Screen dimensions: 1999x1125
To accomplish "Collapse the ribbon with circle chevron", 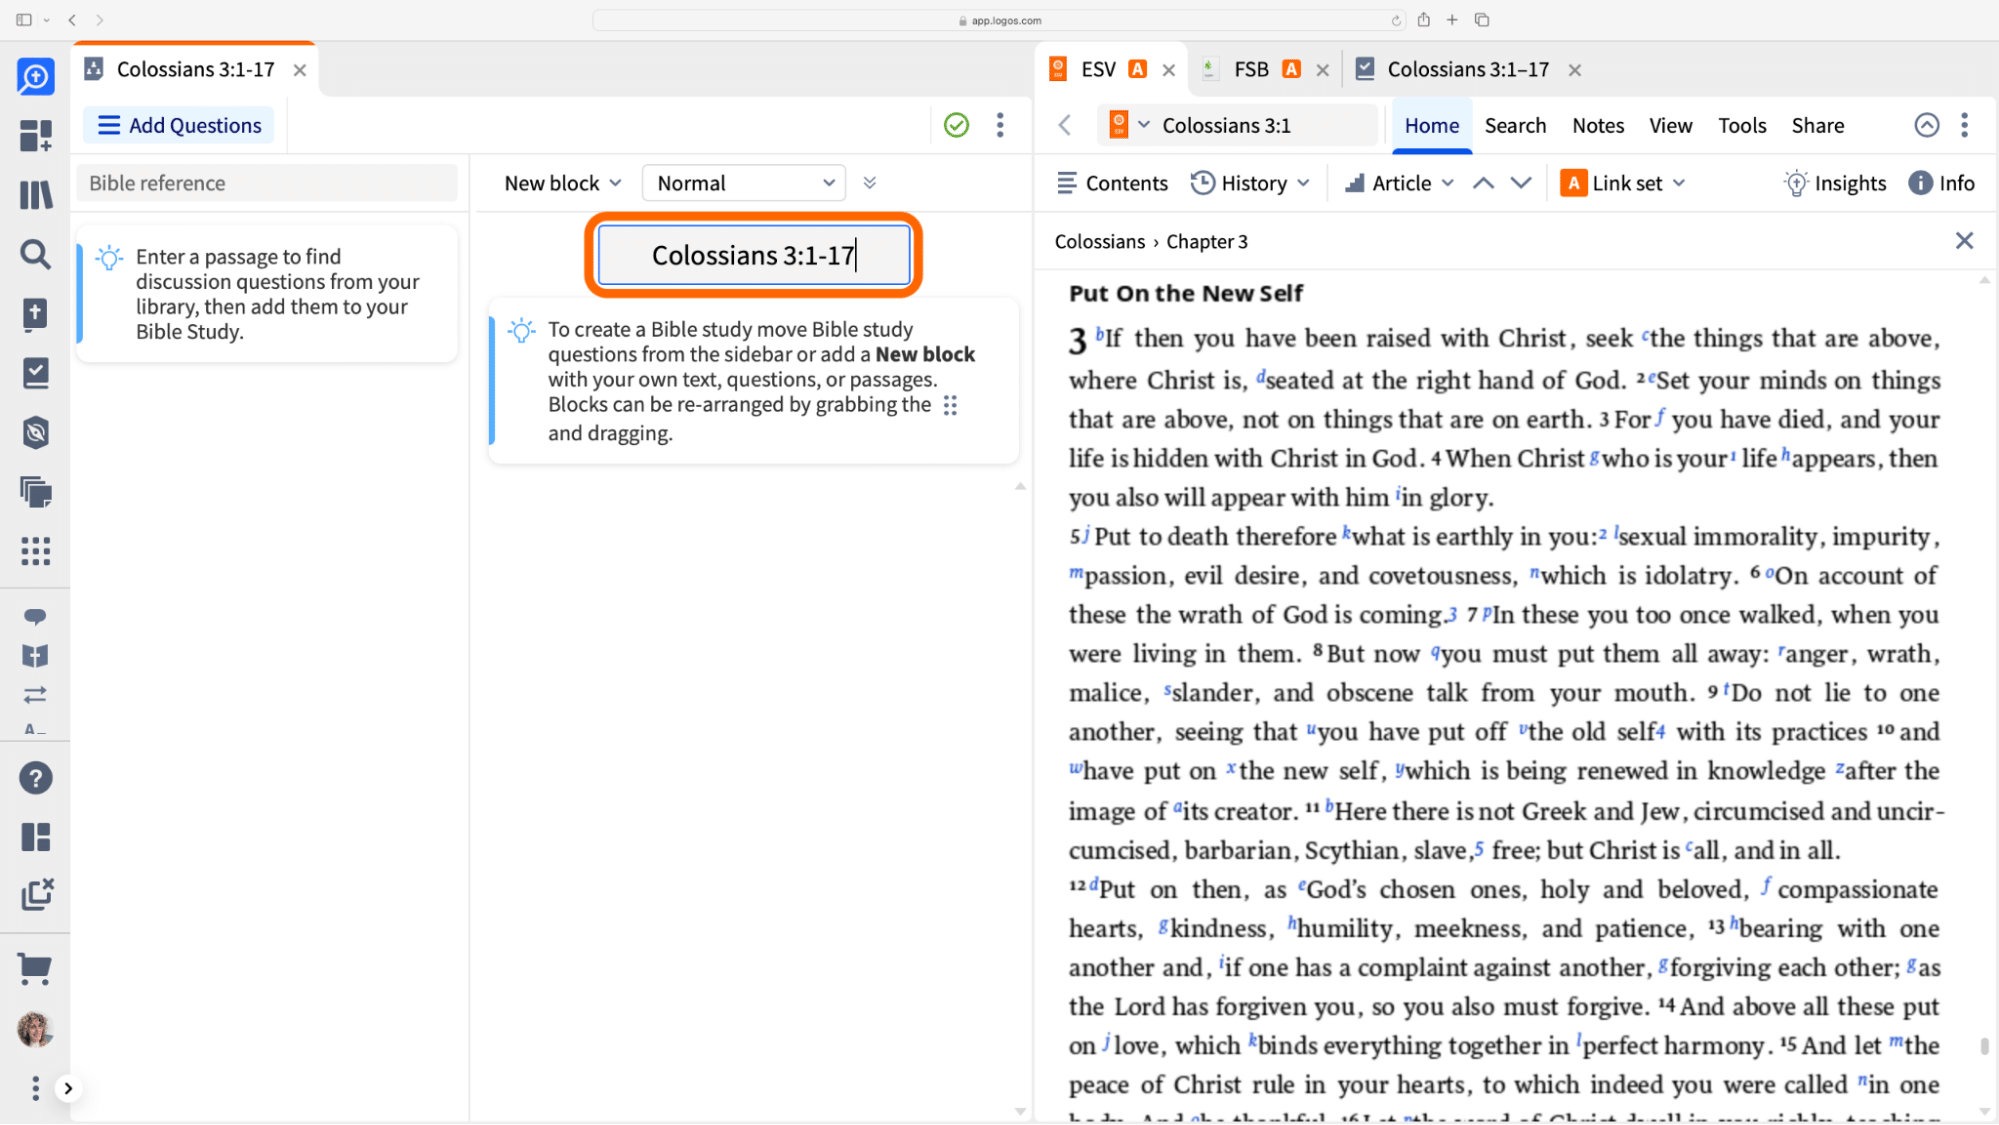I will 1927,125.
